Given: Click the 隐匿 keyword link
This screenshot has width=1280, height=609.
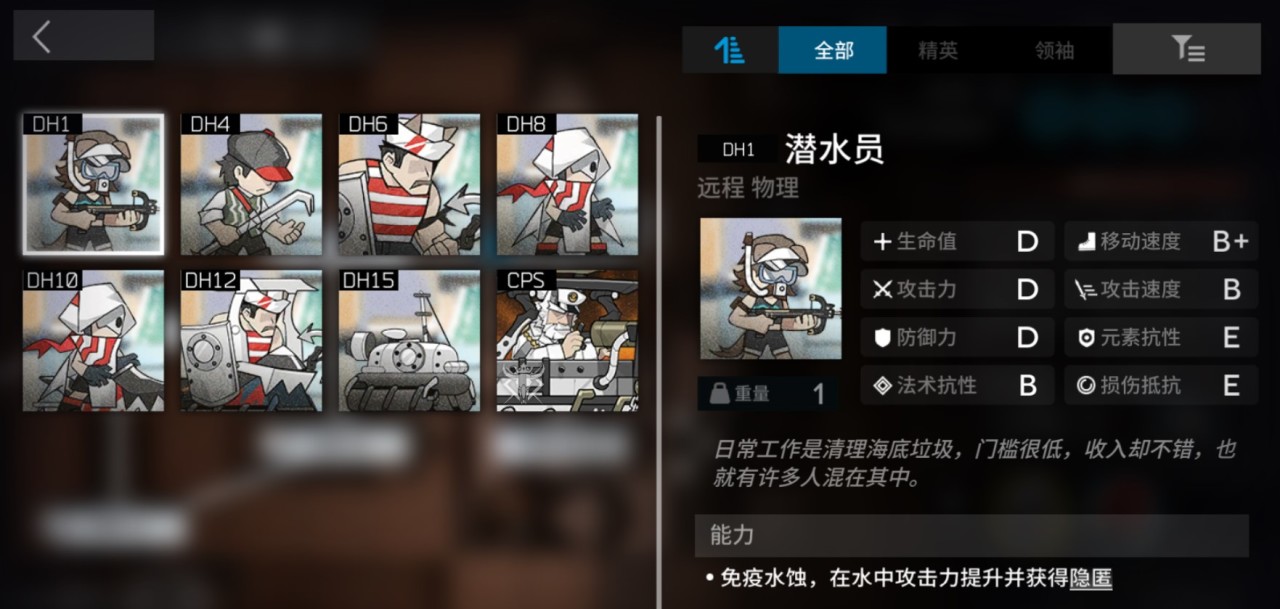Looking at the screenshot, I should pos(1091,578).
